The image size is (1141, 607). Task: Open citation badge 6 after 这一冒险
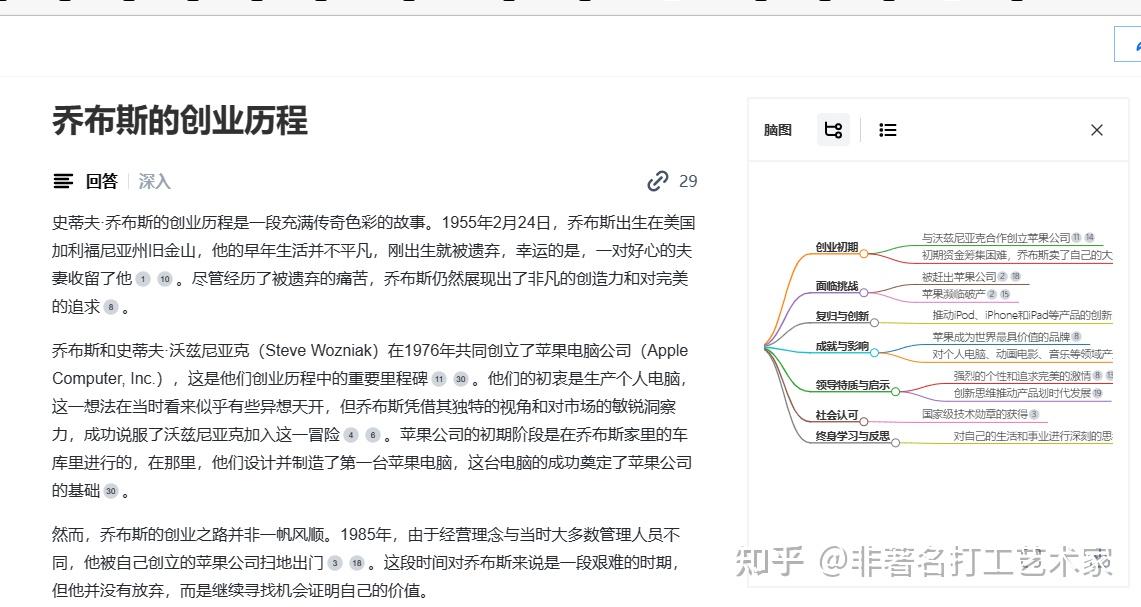pyautogui.click(x=373, y=435)
